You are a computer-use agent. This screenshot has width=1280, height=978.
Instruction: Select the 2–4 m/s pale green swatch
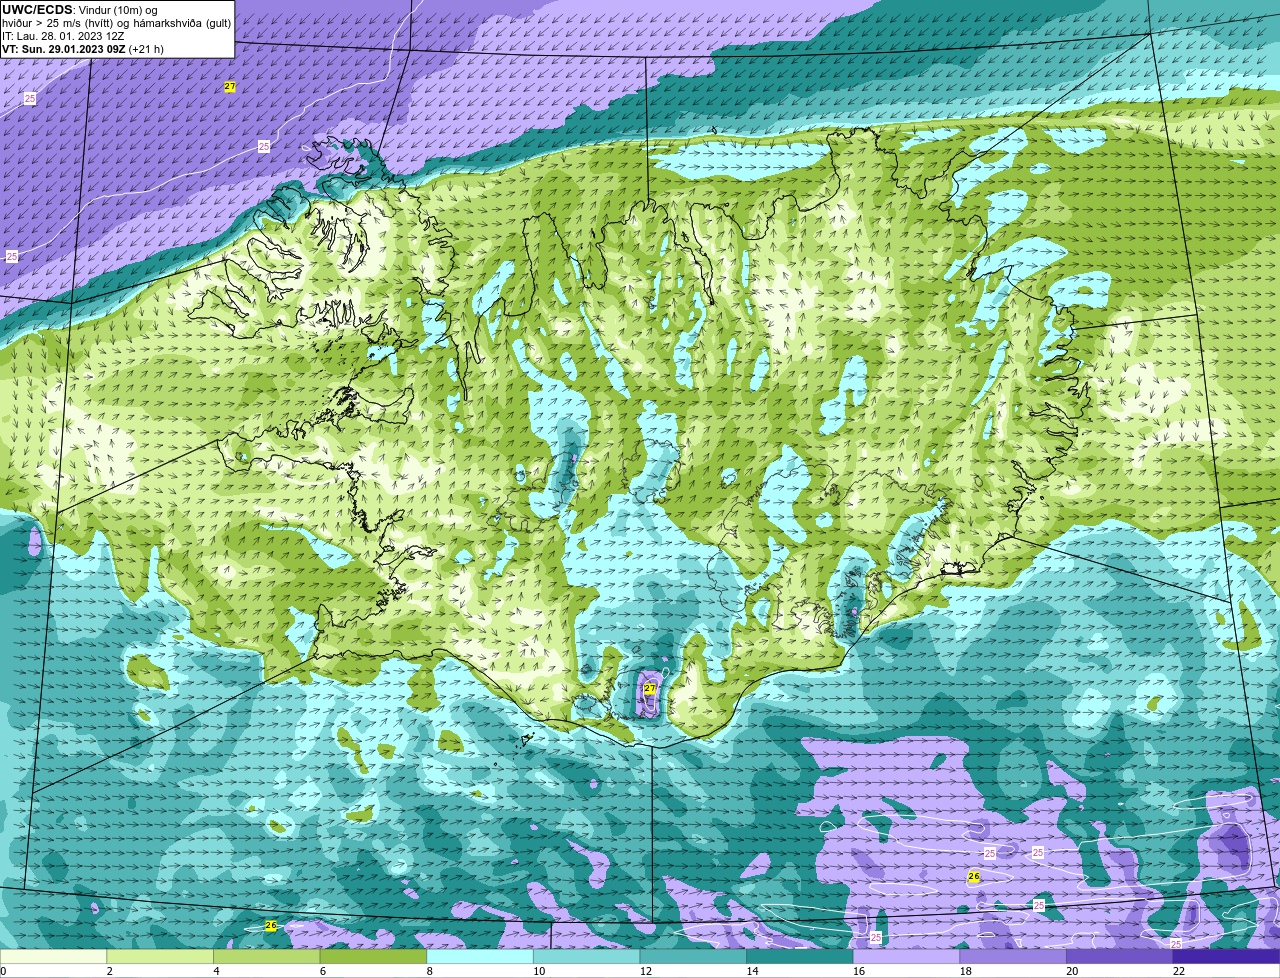pos(160,956)
